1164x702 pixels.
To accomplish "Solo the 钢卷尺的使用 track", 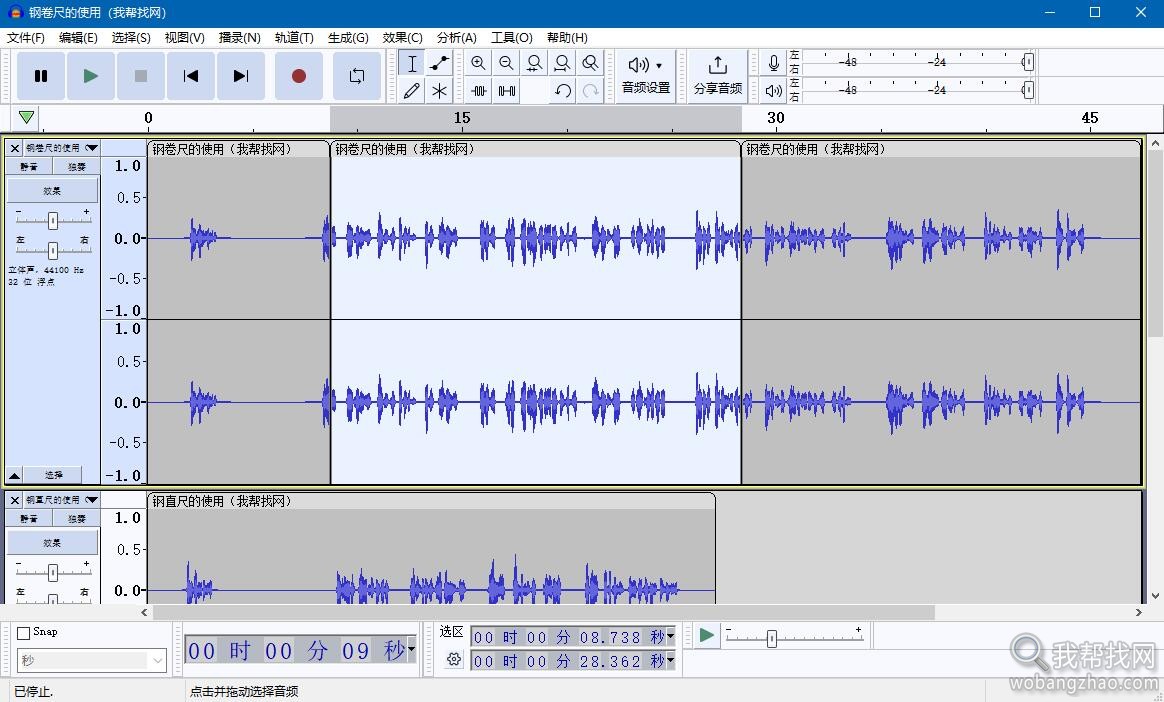I will click(76, 167).
